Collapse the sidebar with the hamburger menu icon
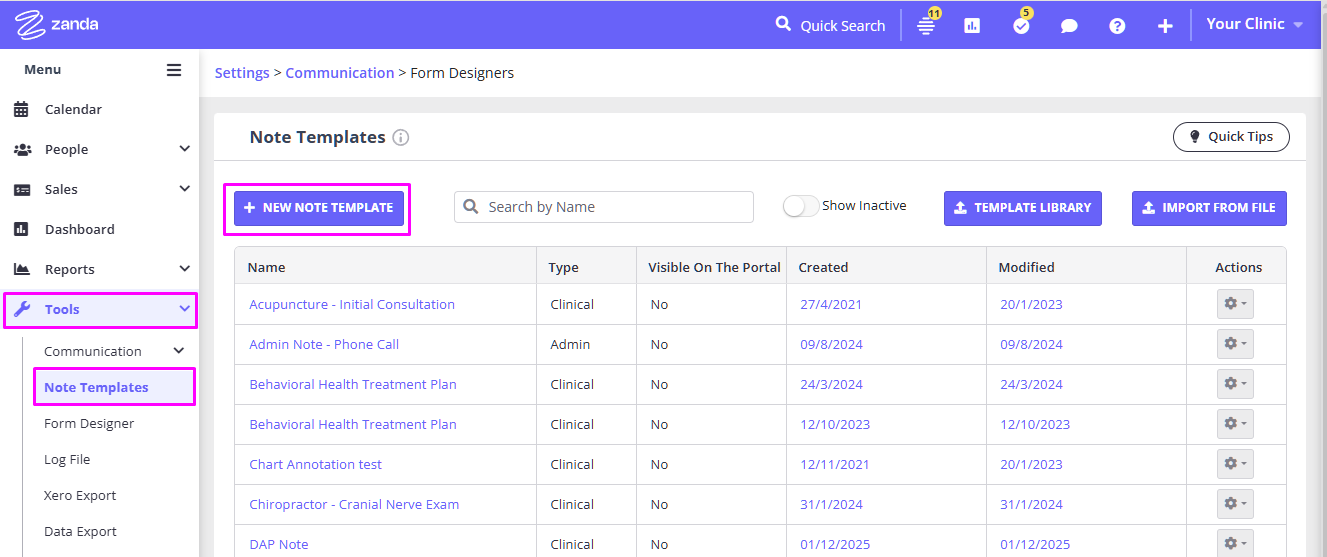This screenshot has width=1327, height=557. 174,70
